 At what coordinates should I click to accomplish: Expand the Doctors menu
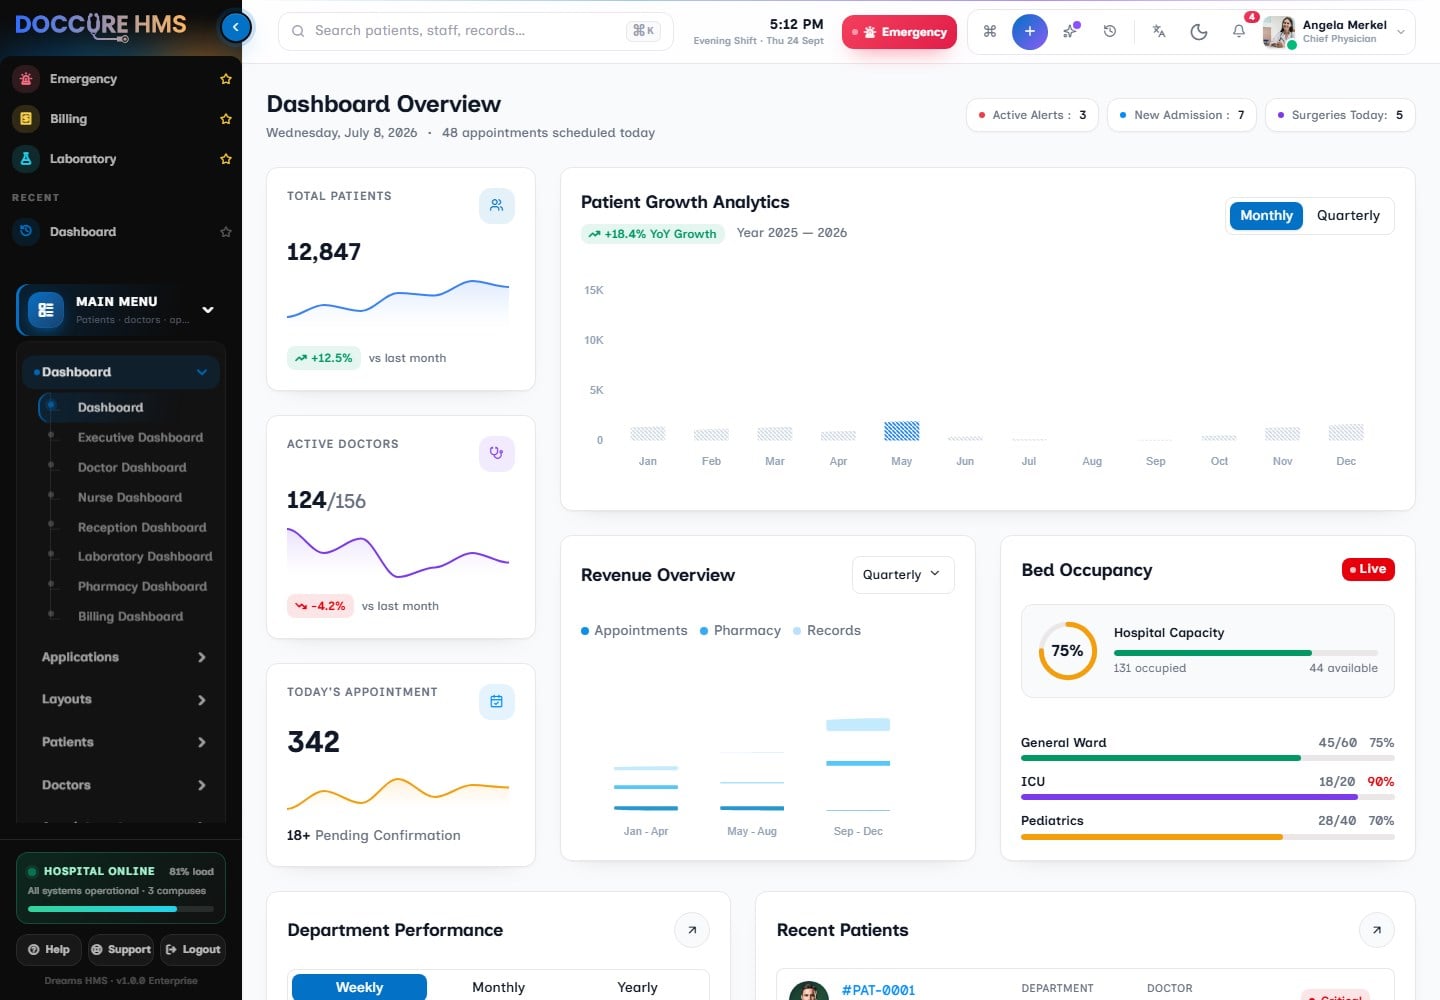(123, 785)
